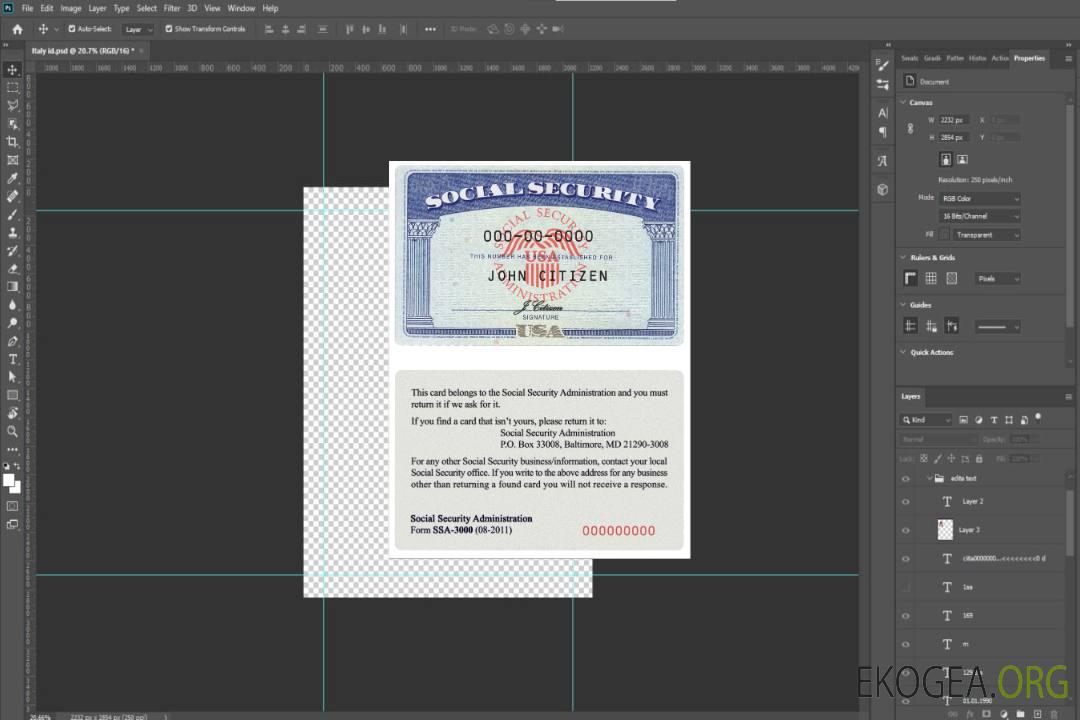Open the Window menu

241,8
